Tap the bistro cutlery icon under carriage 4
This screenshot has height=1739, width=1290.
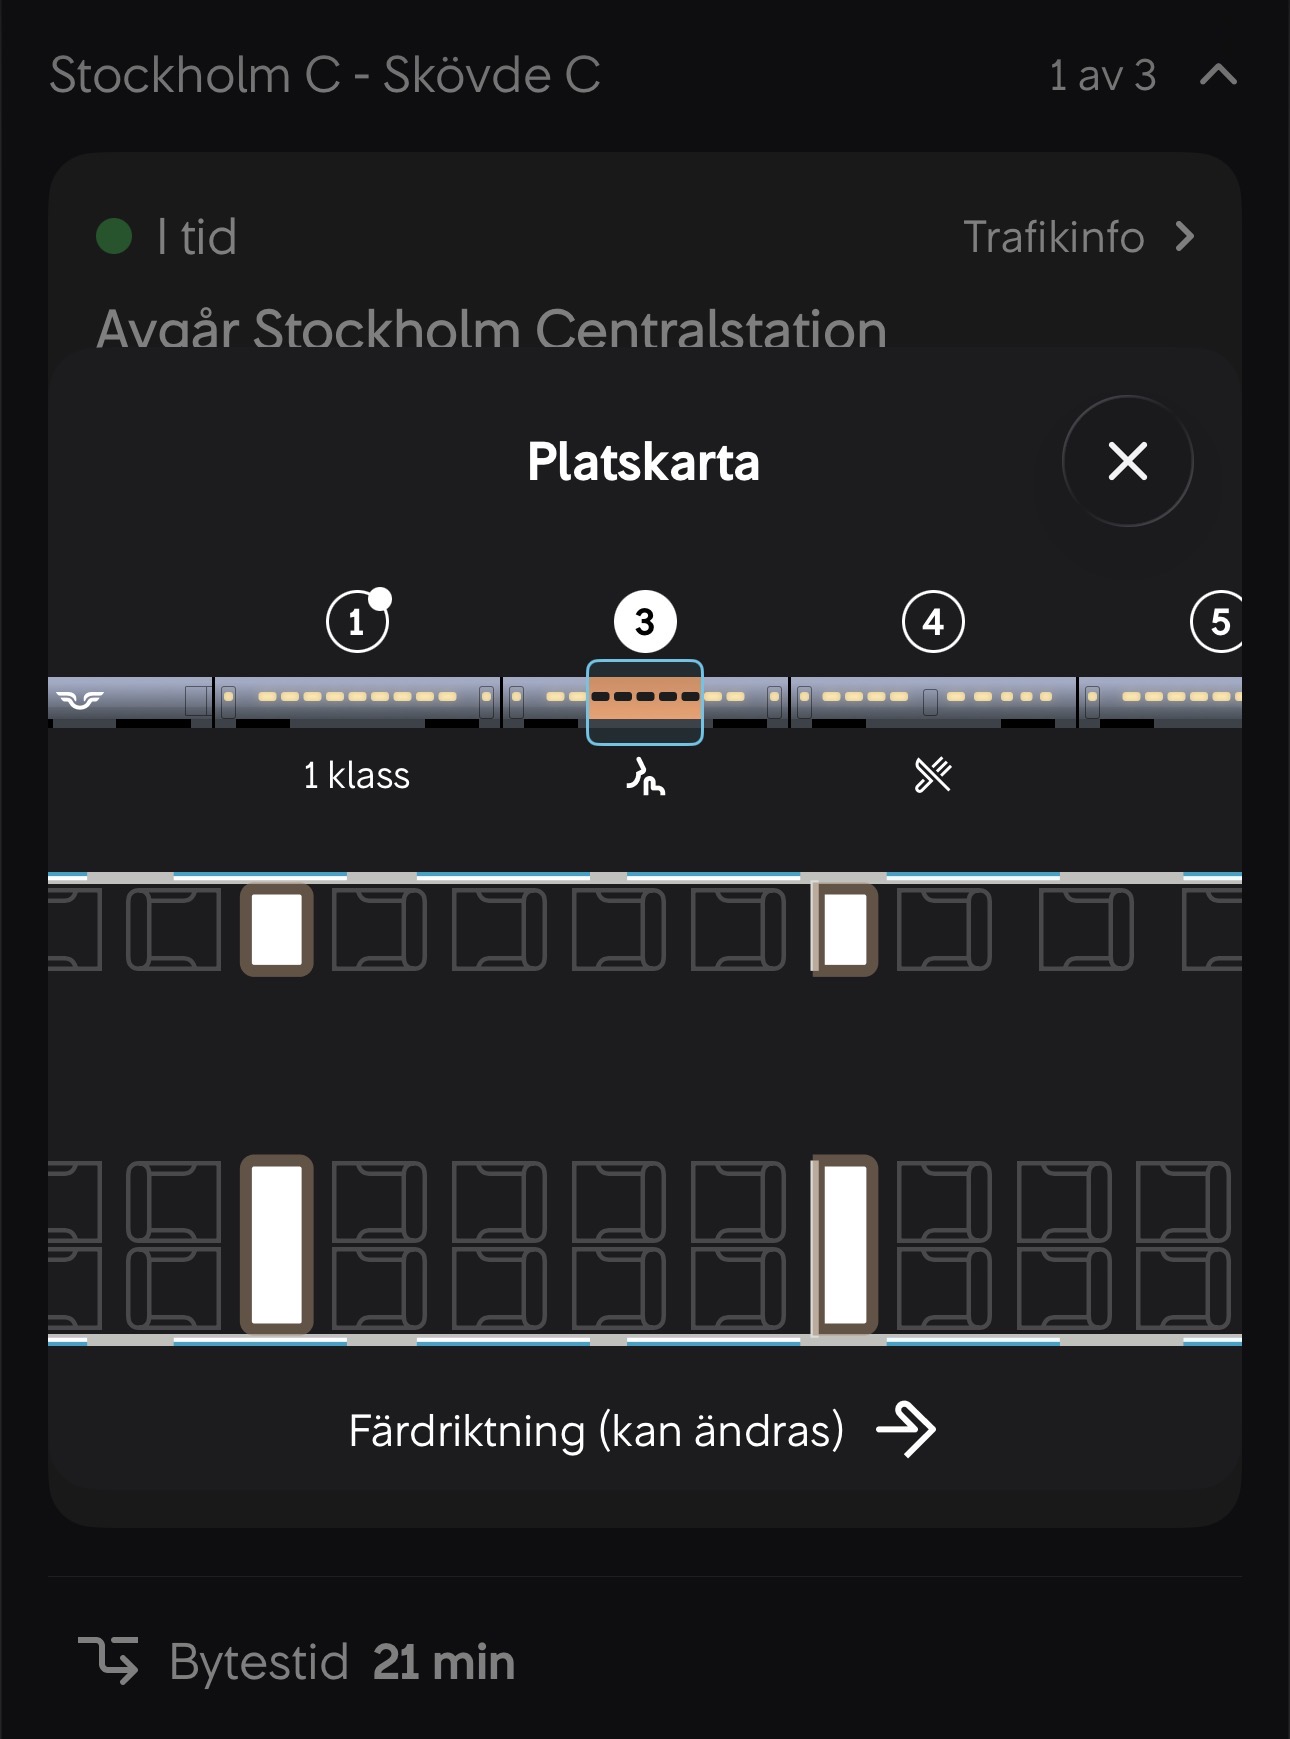933,775
